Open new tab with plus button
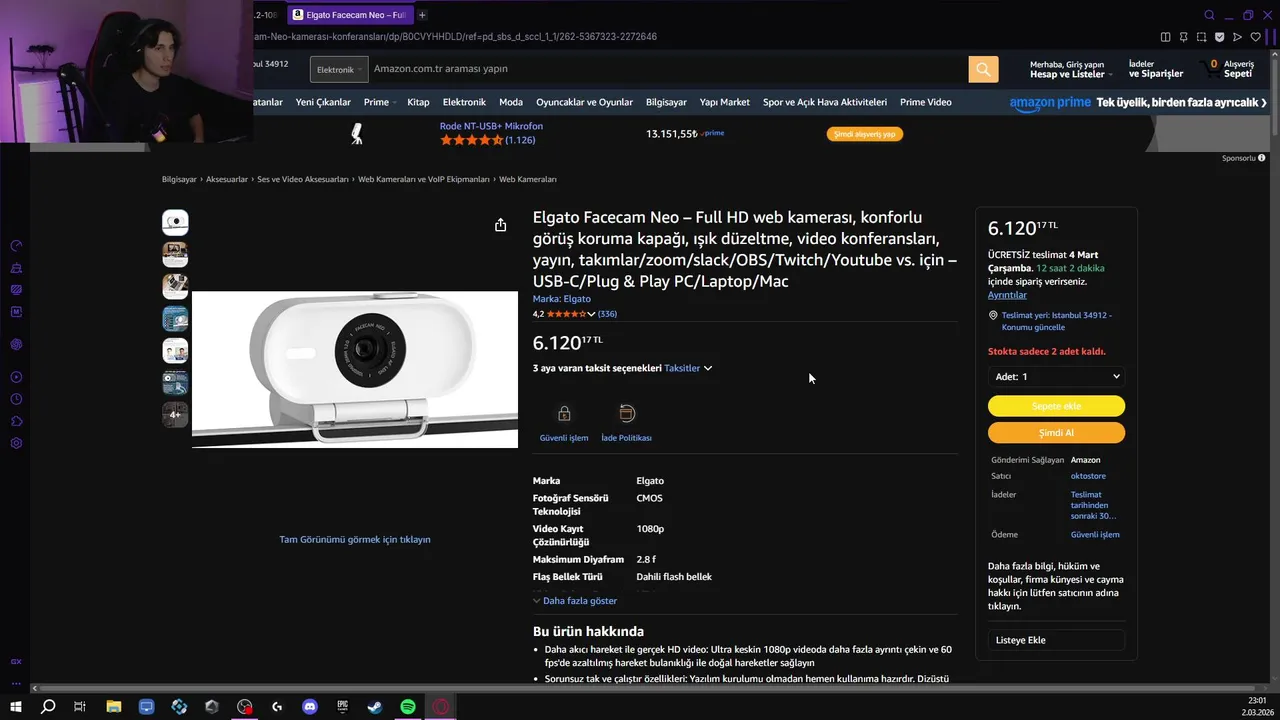Image resolution: width=1280 pixels, height=720 pixels. point(422,15)
